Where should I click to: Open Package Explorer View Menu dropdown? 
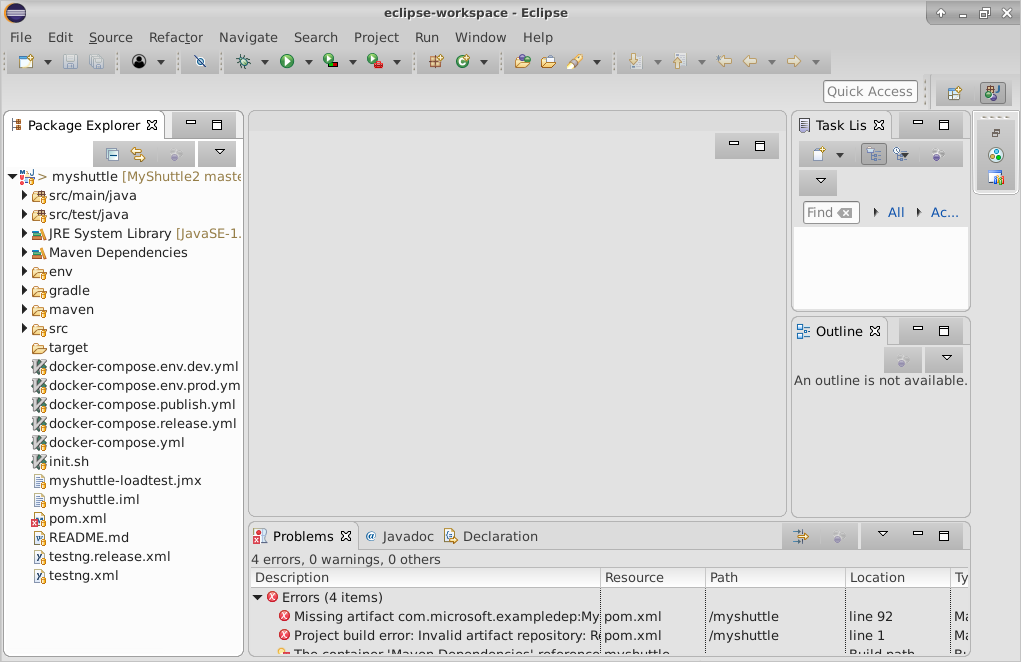[217, 154]
